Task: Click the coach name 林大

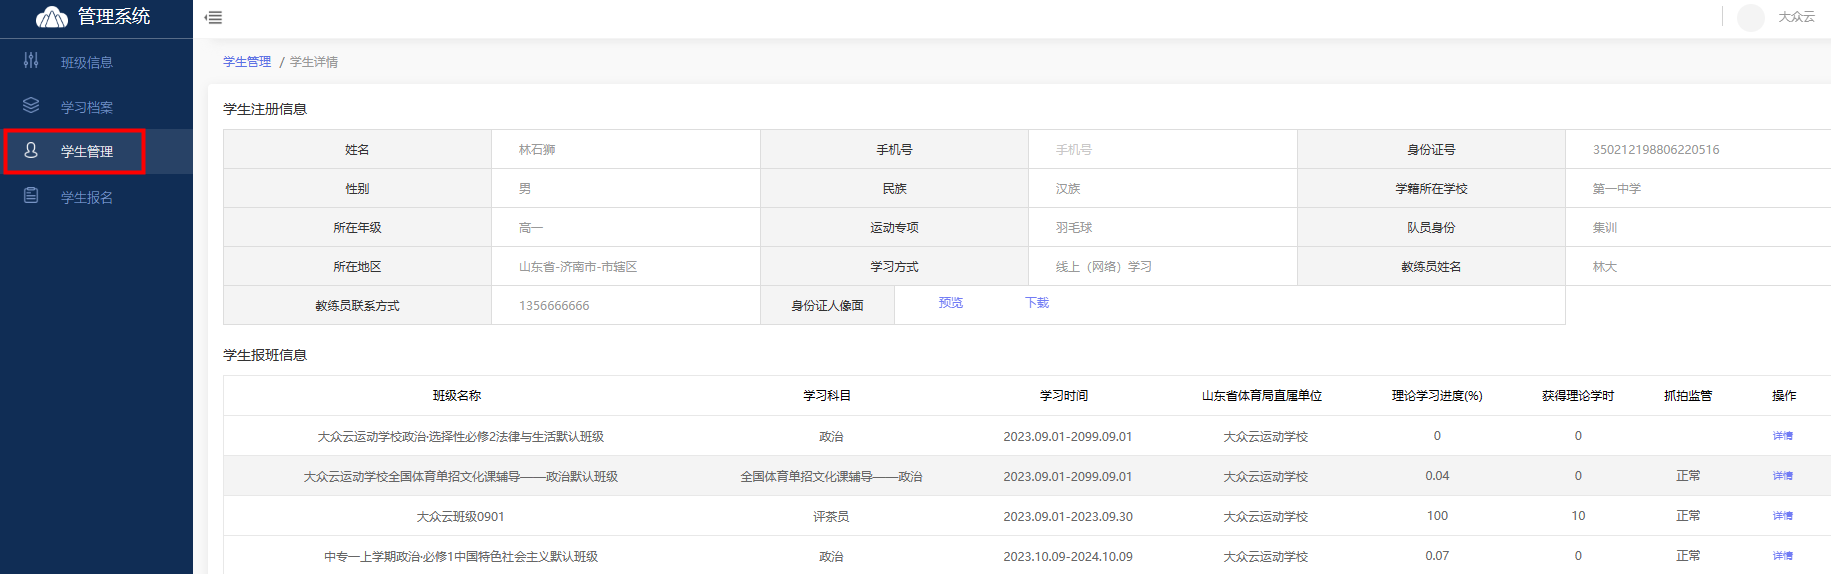Action: click(x=1605, y=267)
